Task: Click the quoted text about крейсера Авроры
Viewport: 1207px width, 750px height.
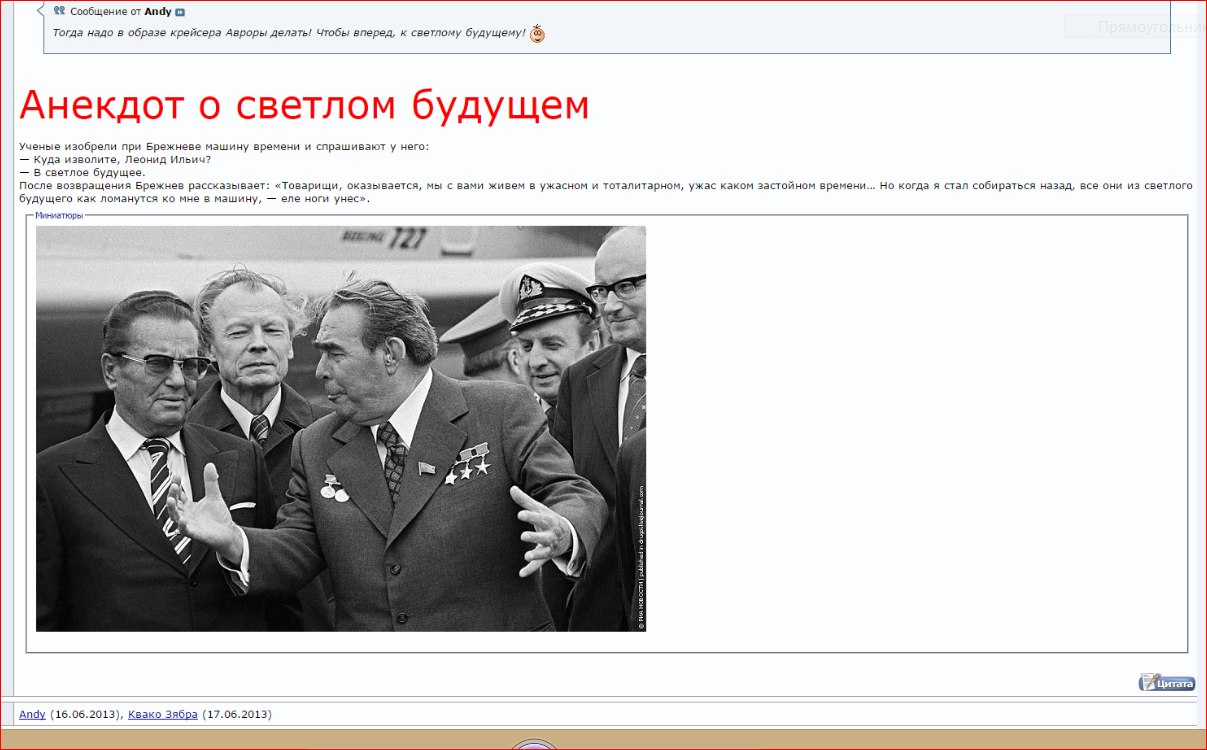Action: point(289,33)
